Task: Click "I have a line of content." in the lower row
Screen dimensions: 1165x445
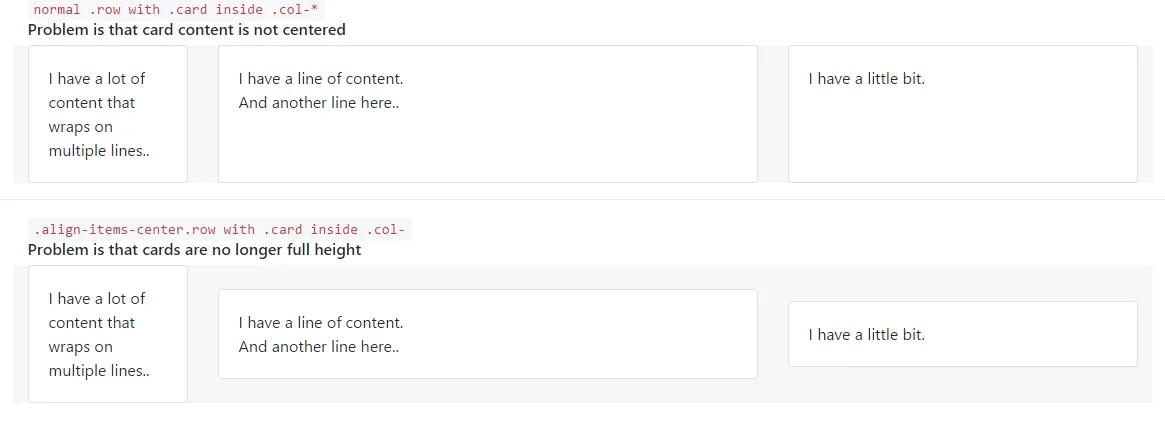Action: click(x=320, y=323)
